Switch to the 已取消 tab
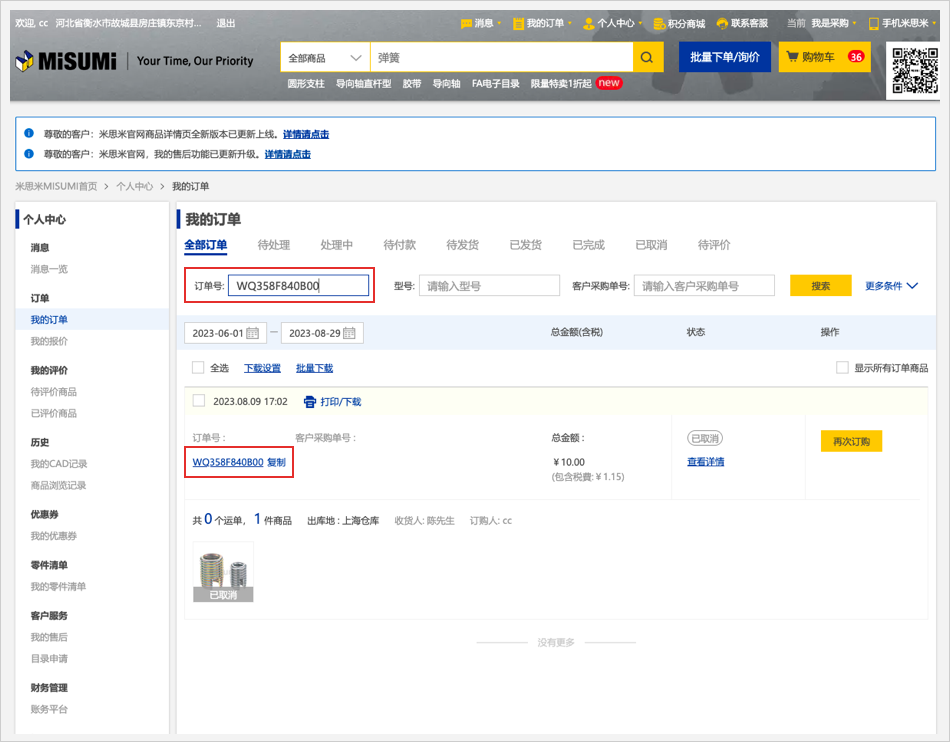 651,245
